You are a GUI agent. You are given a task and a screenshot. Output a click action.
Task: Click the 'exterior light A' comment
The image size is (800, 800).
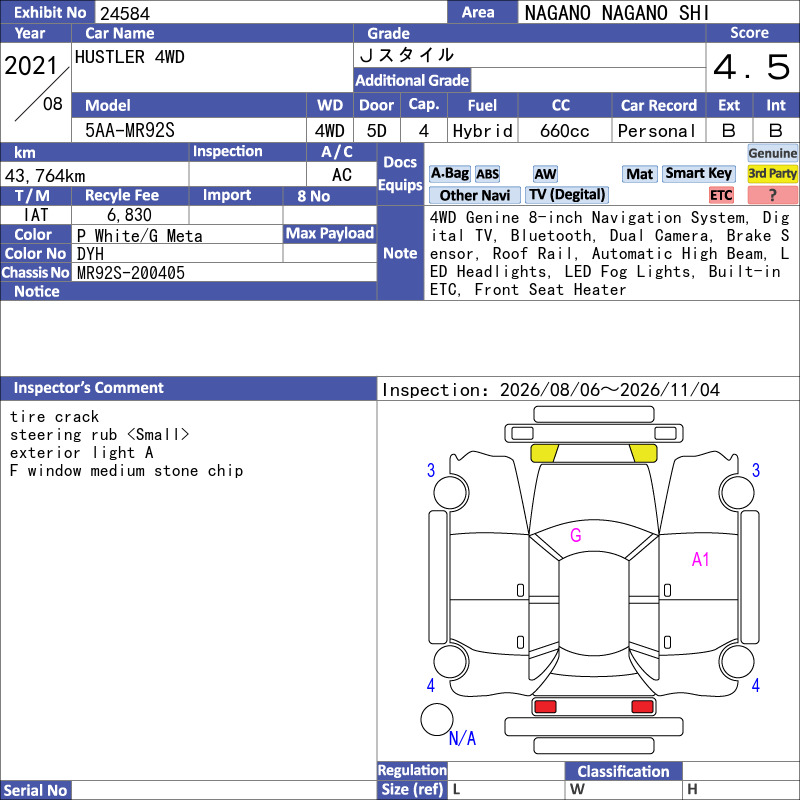(81, 453)
